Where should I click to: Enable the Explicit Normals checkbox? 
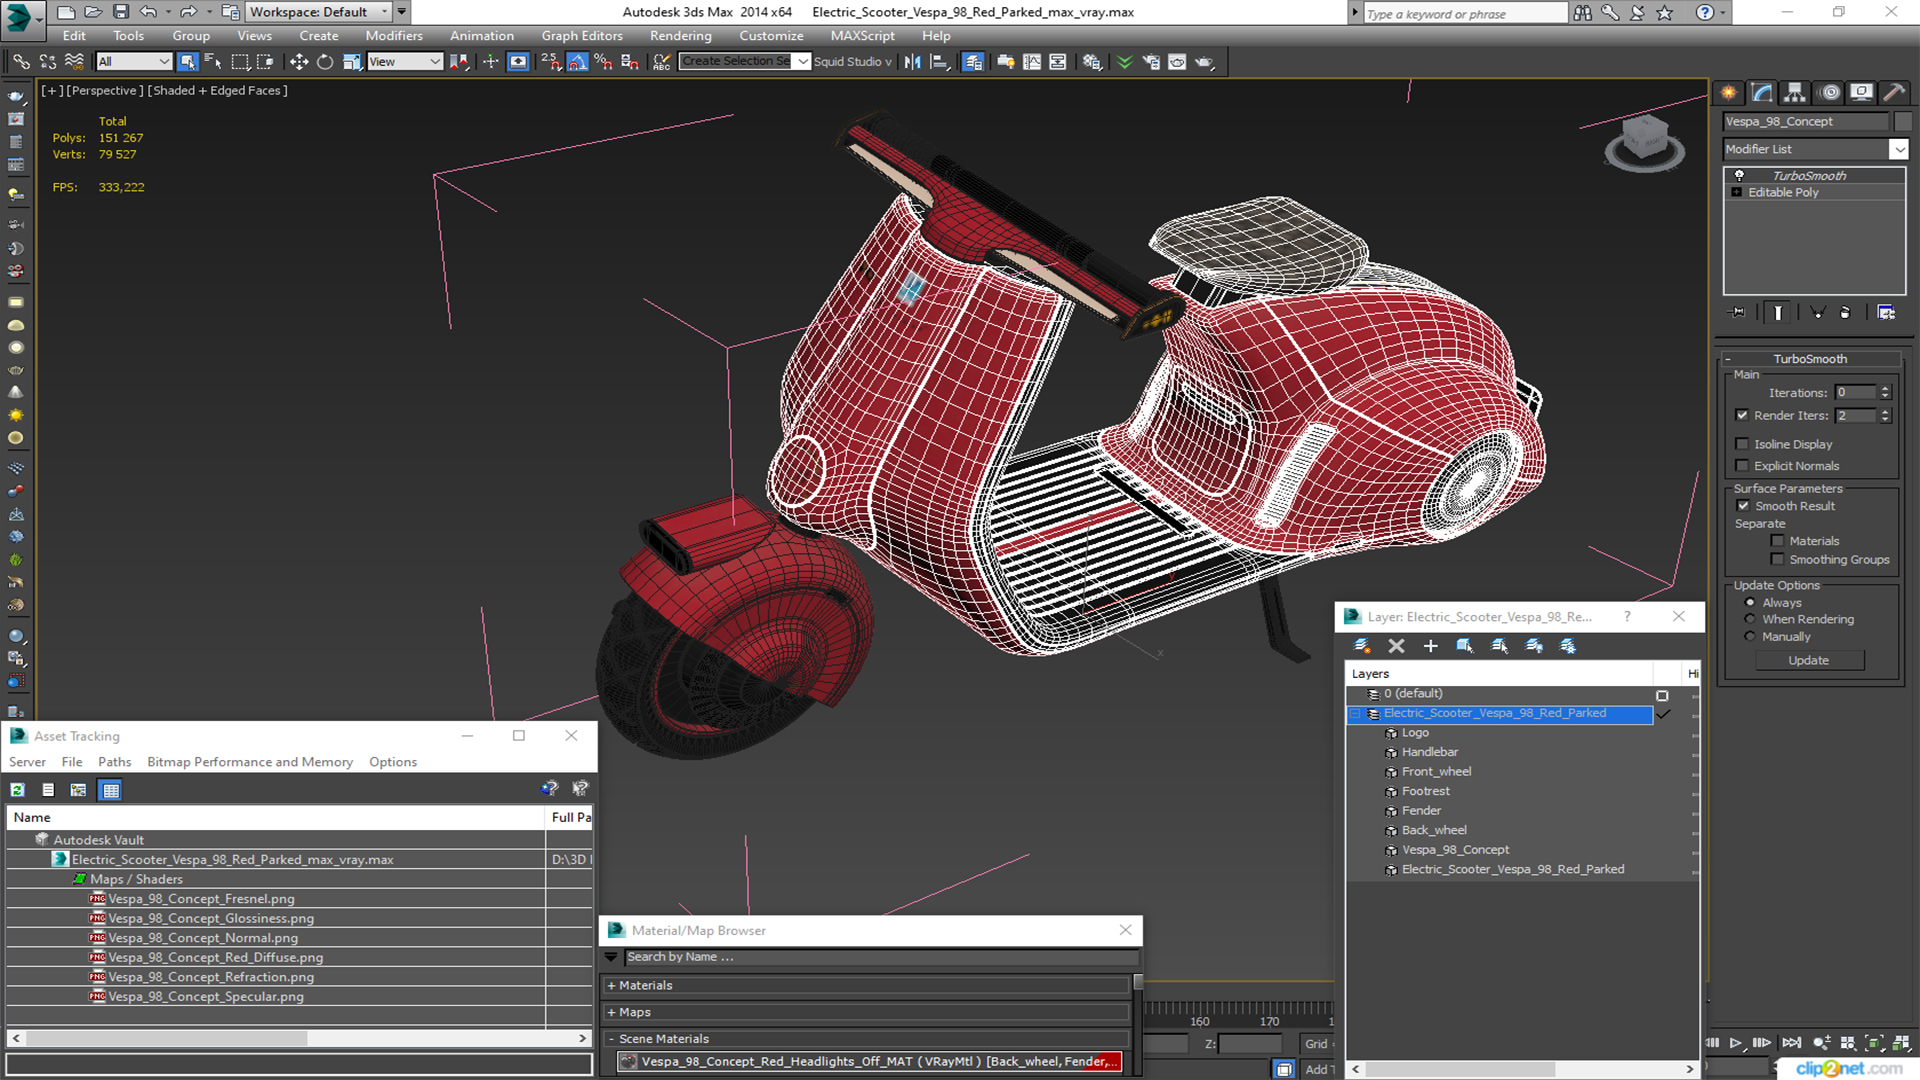pos(1742,466)
